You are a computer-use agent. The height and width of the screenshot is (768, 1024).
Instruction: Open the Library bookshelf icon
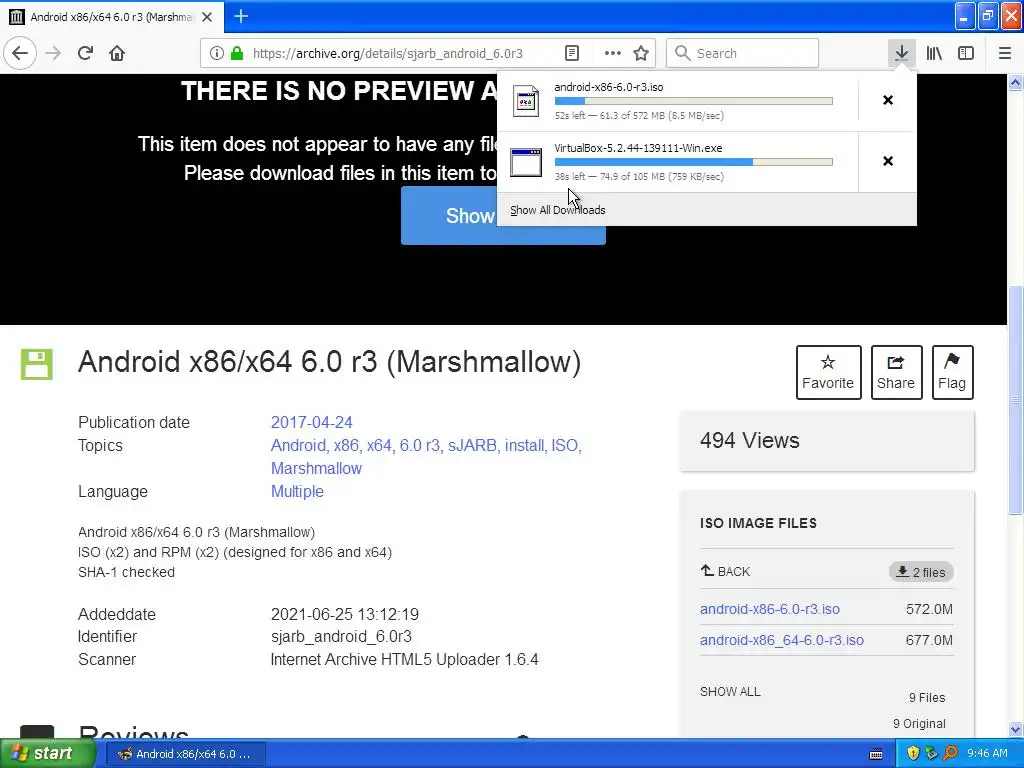pos(934,53)
